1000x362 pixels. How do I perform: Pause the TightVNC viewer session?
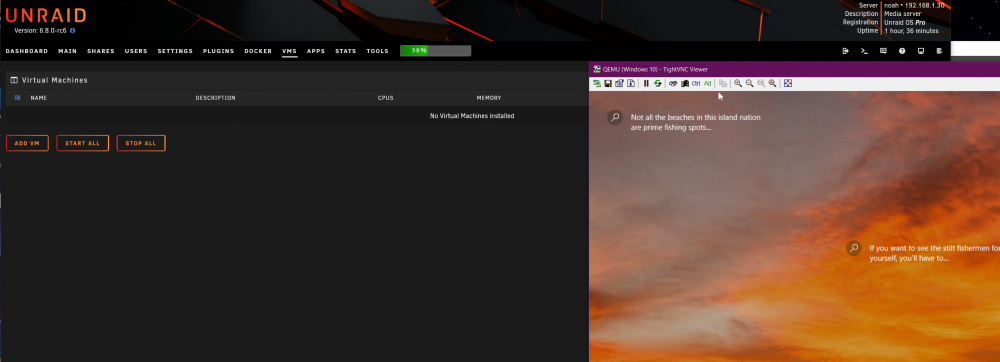click(646, 83)
